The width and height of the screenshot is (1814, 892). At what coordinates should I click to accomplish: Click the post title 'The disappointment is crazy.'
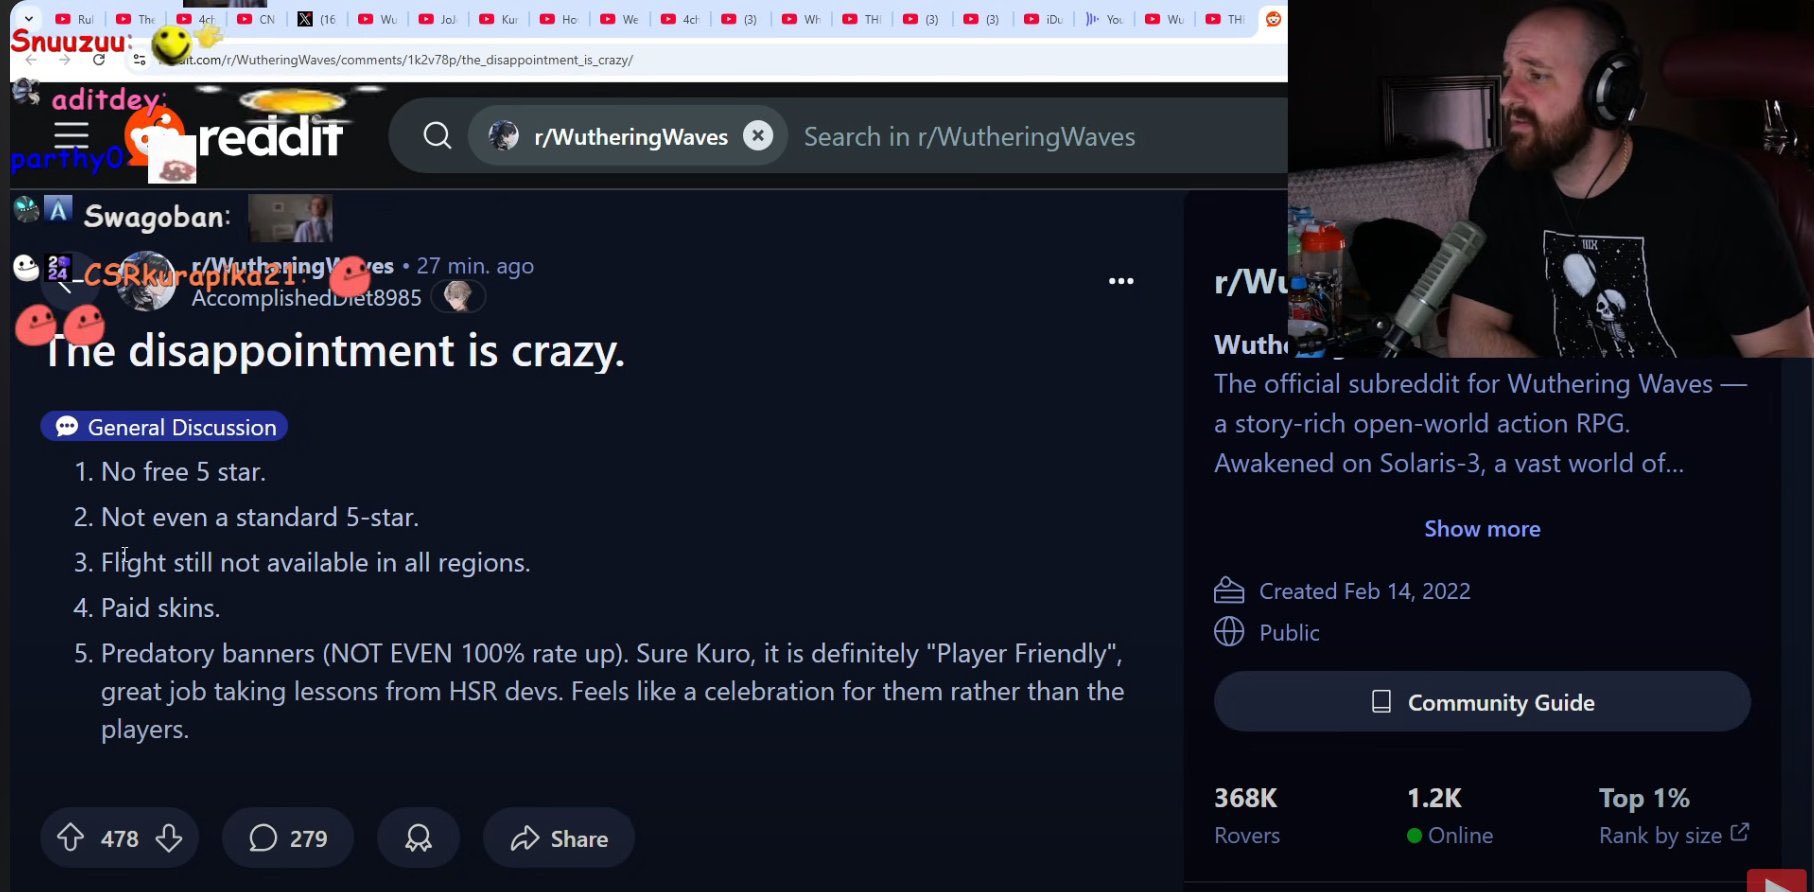[335, 351]
